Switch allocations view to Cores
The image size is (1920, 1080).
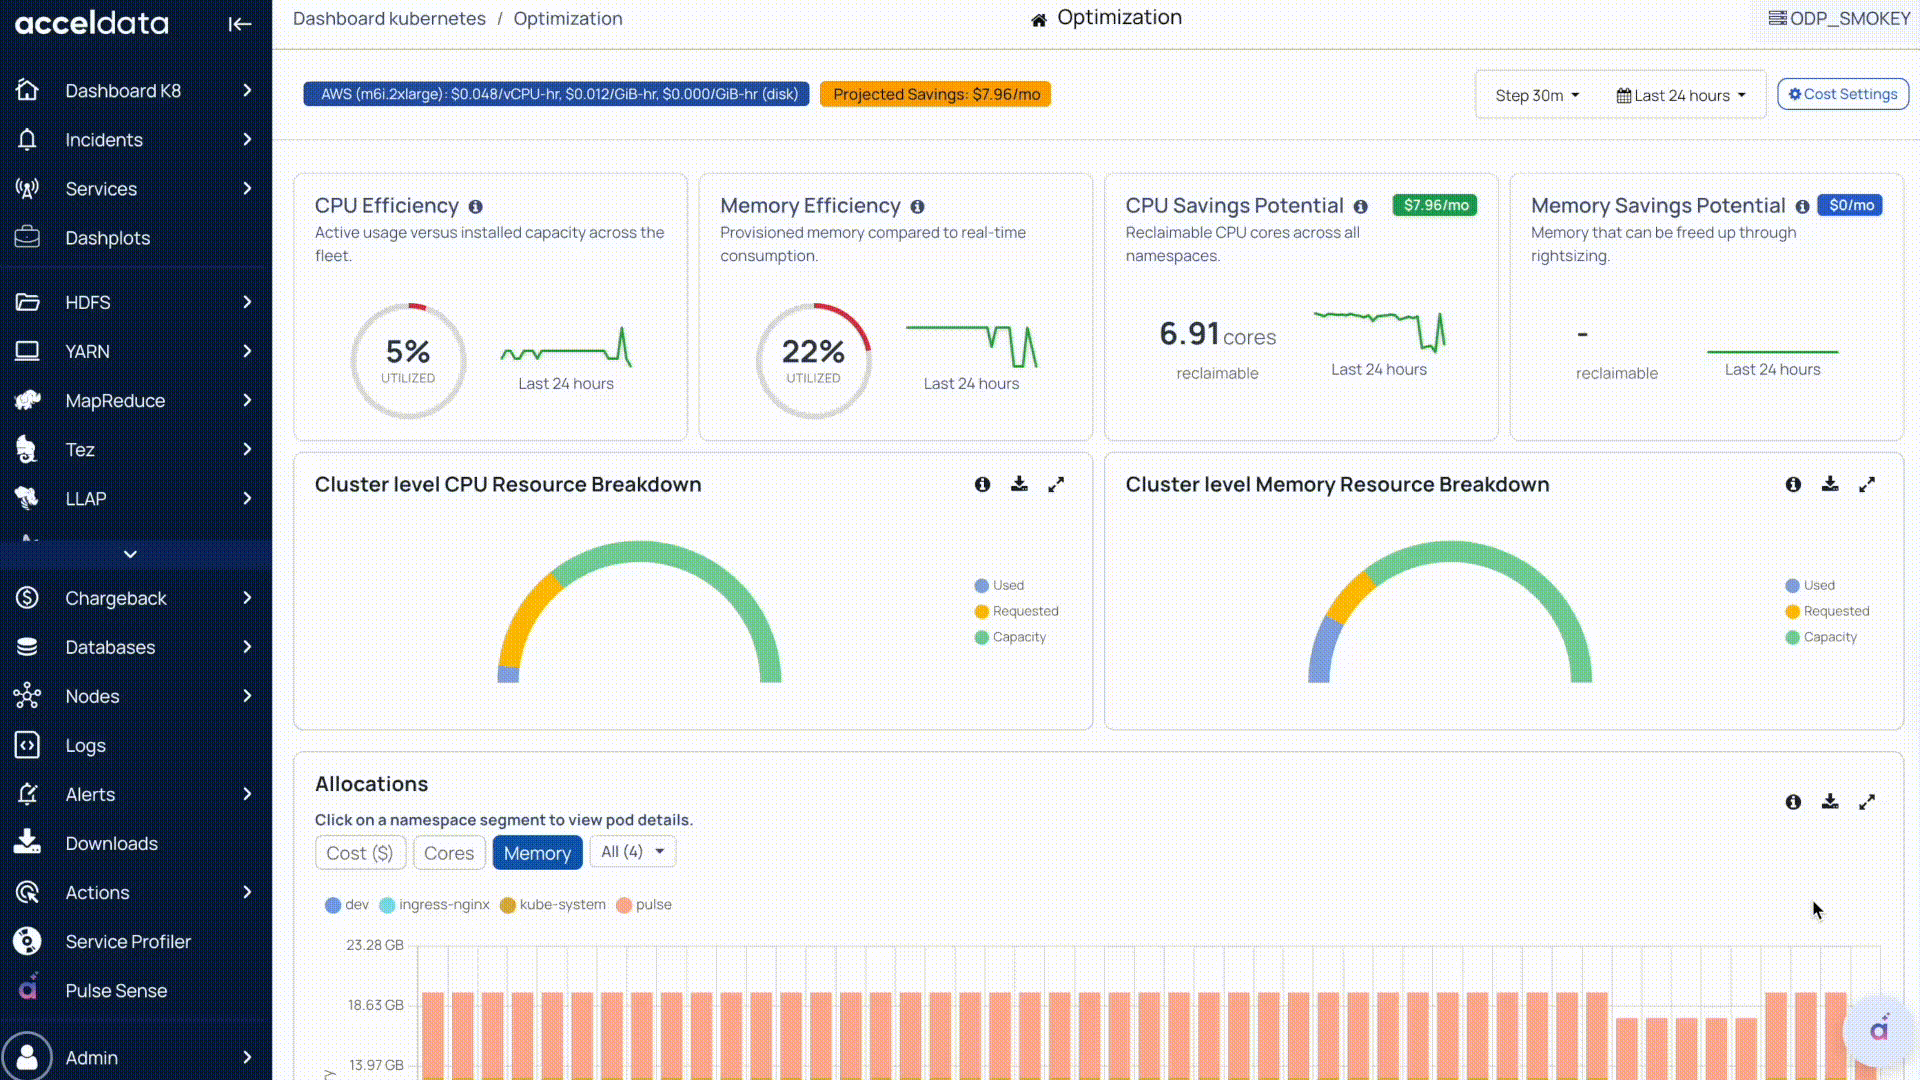(x=449, y=853)
